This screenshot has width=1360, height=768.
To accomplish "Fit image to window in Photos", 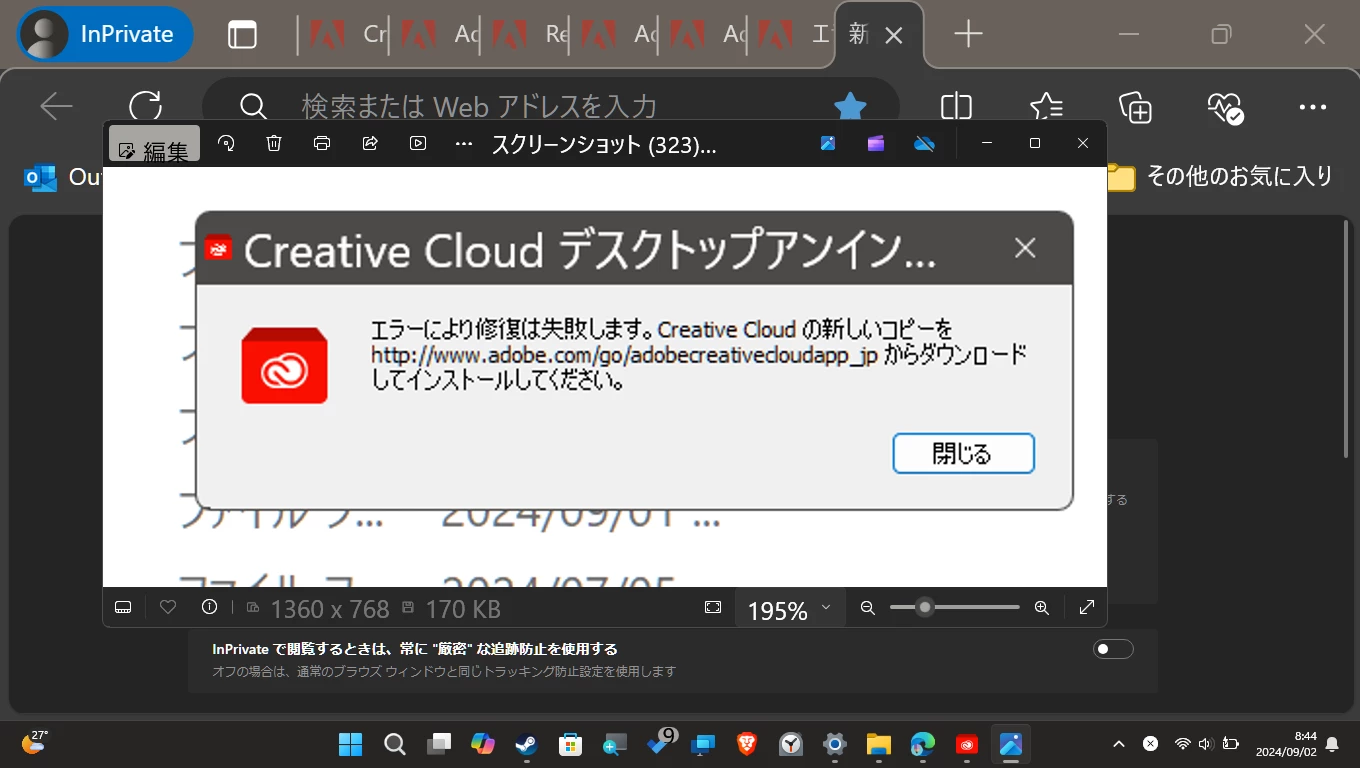I will [x=713, y=607].
